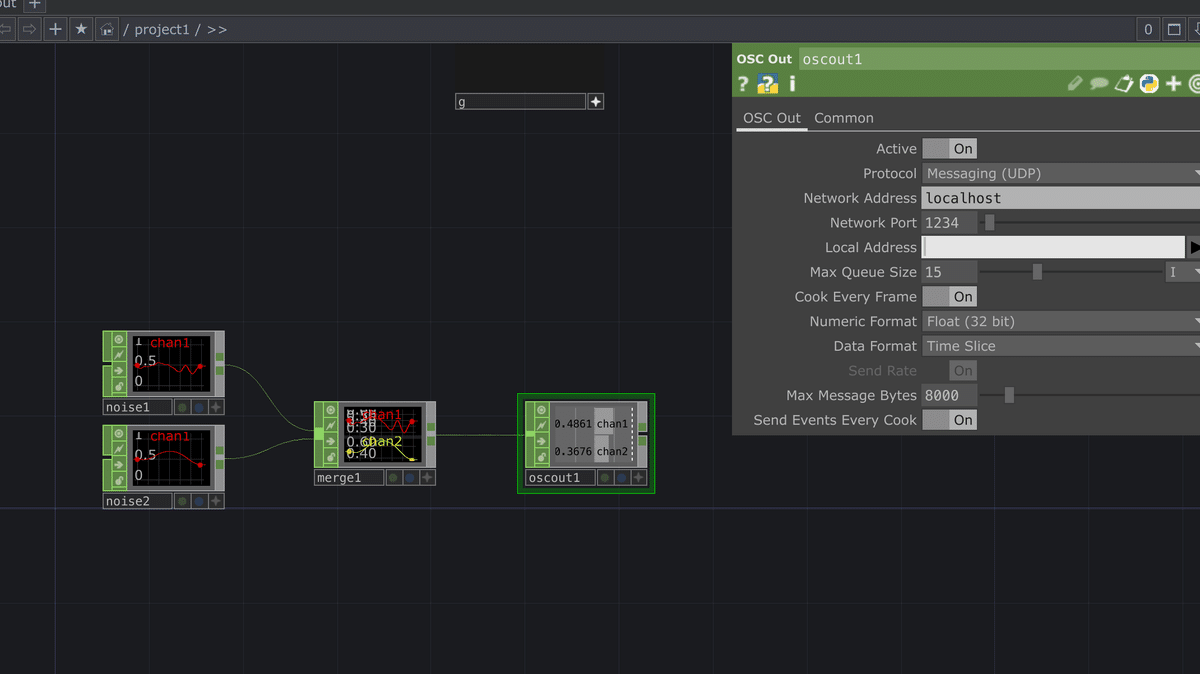Click the Python expressions icon in parameter dialog
Viewport: 1200px width, 674px height.
pyautogui.click(x=1148, y=84)
